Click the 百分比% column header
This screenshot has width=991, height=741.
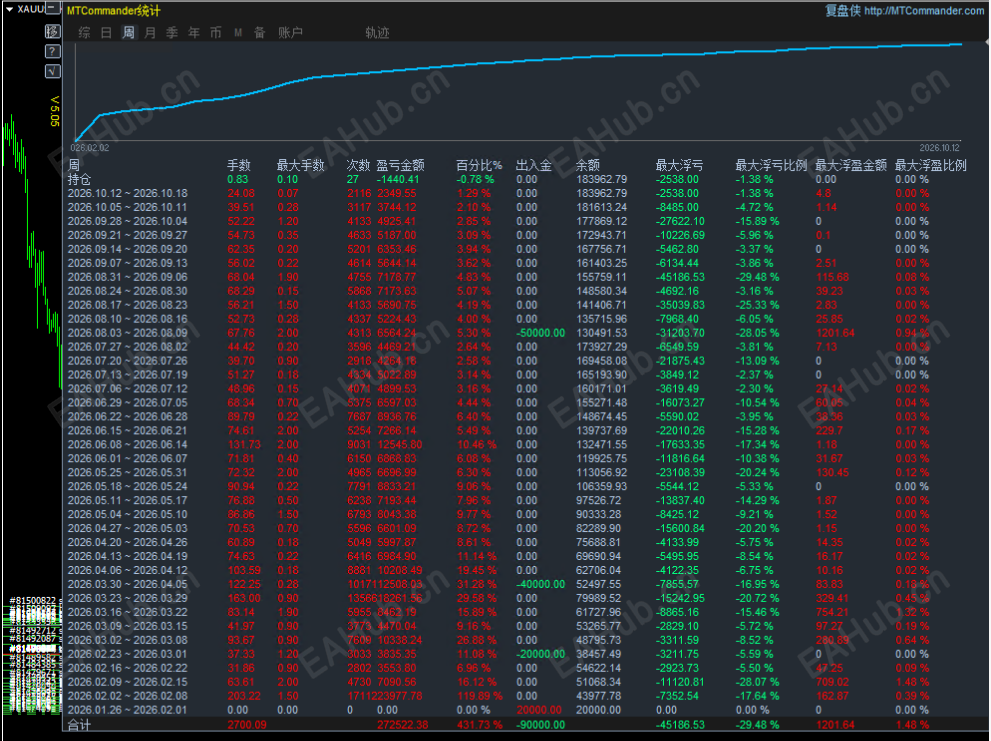pos(479,166)
